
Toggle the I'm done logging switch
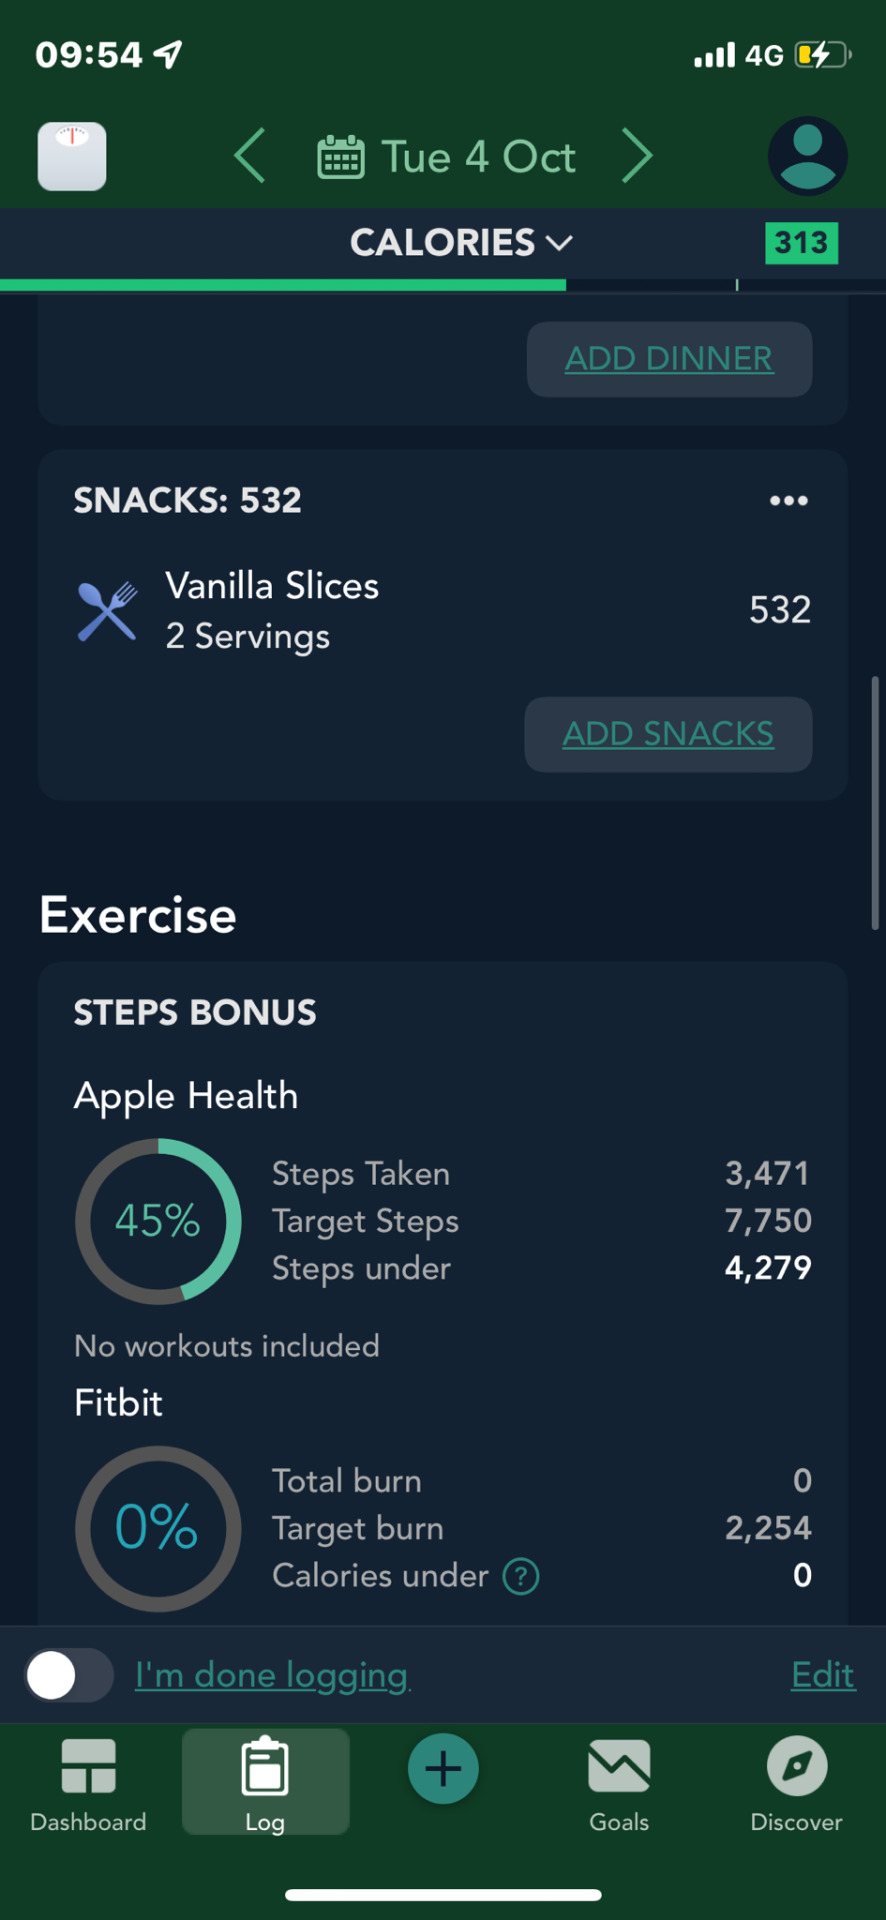pyautogui.click(x=69, y=1675)
